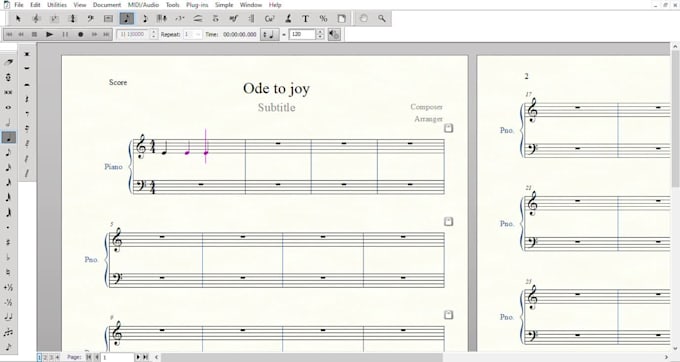Choose the eighth note duration

pos(8,153)
